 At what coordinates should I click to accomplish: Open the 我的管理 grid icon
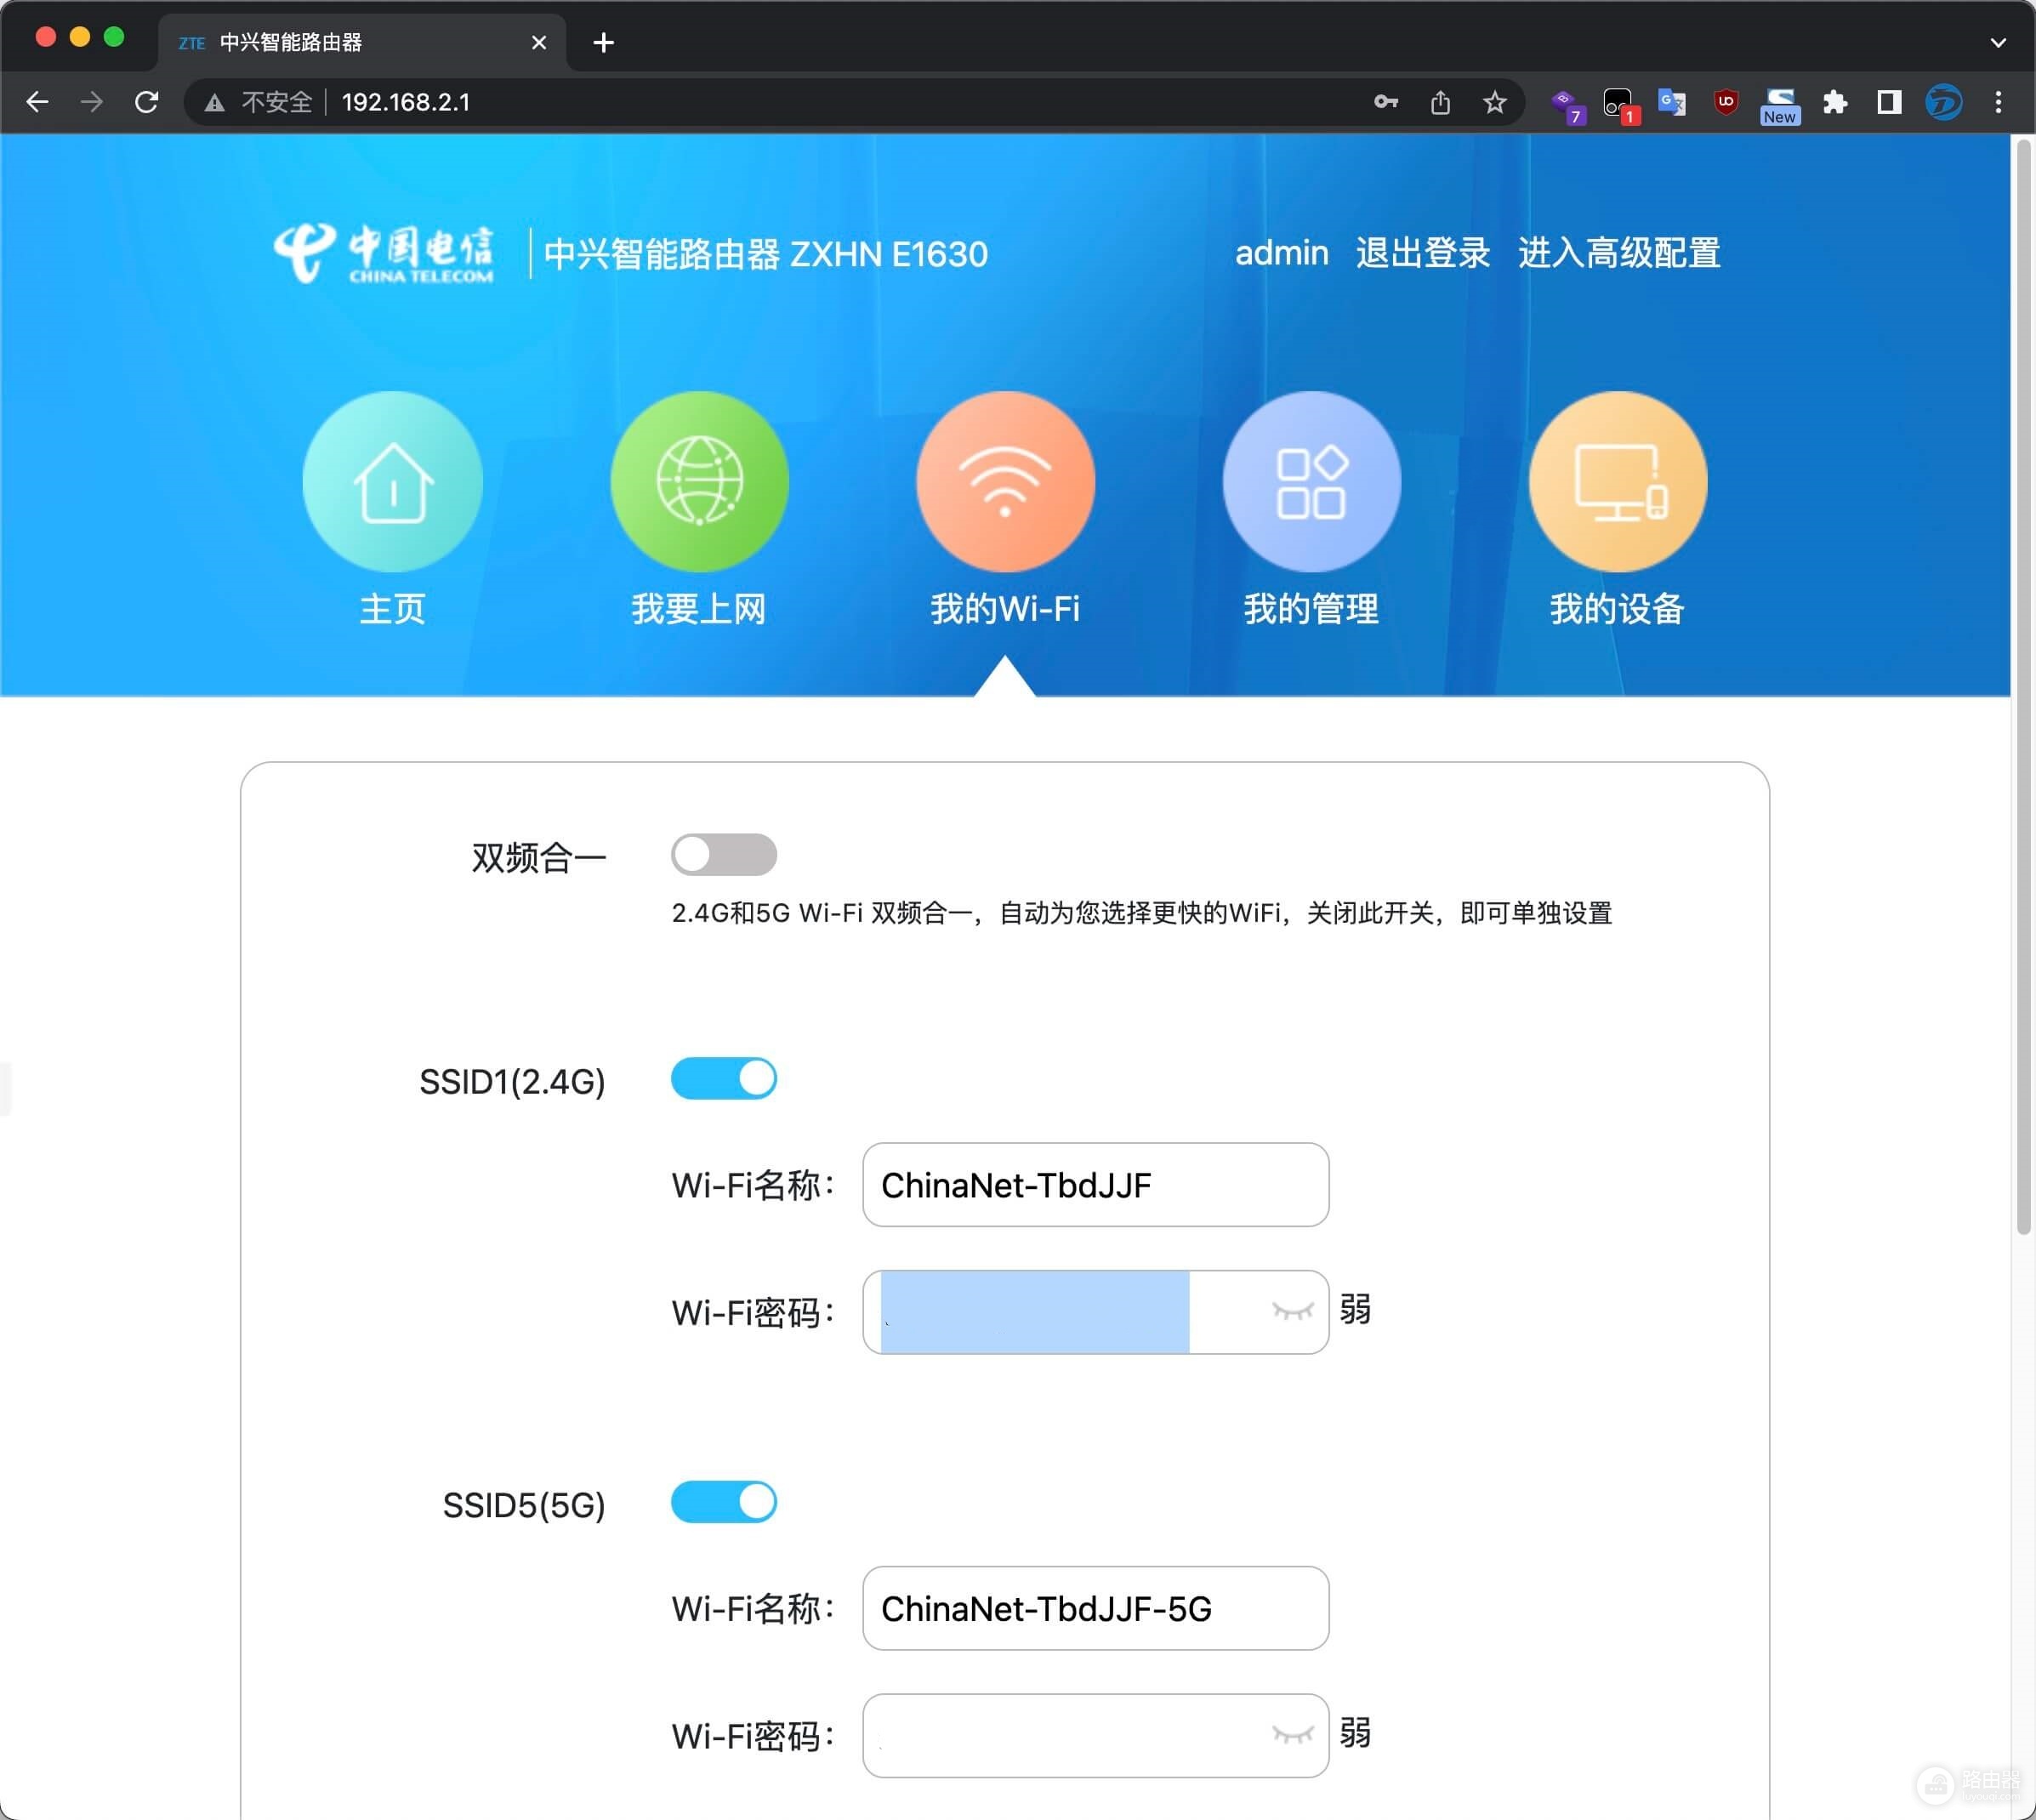coord(1311,481)
